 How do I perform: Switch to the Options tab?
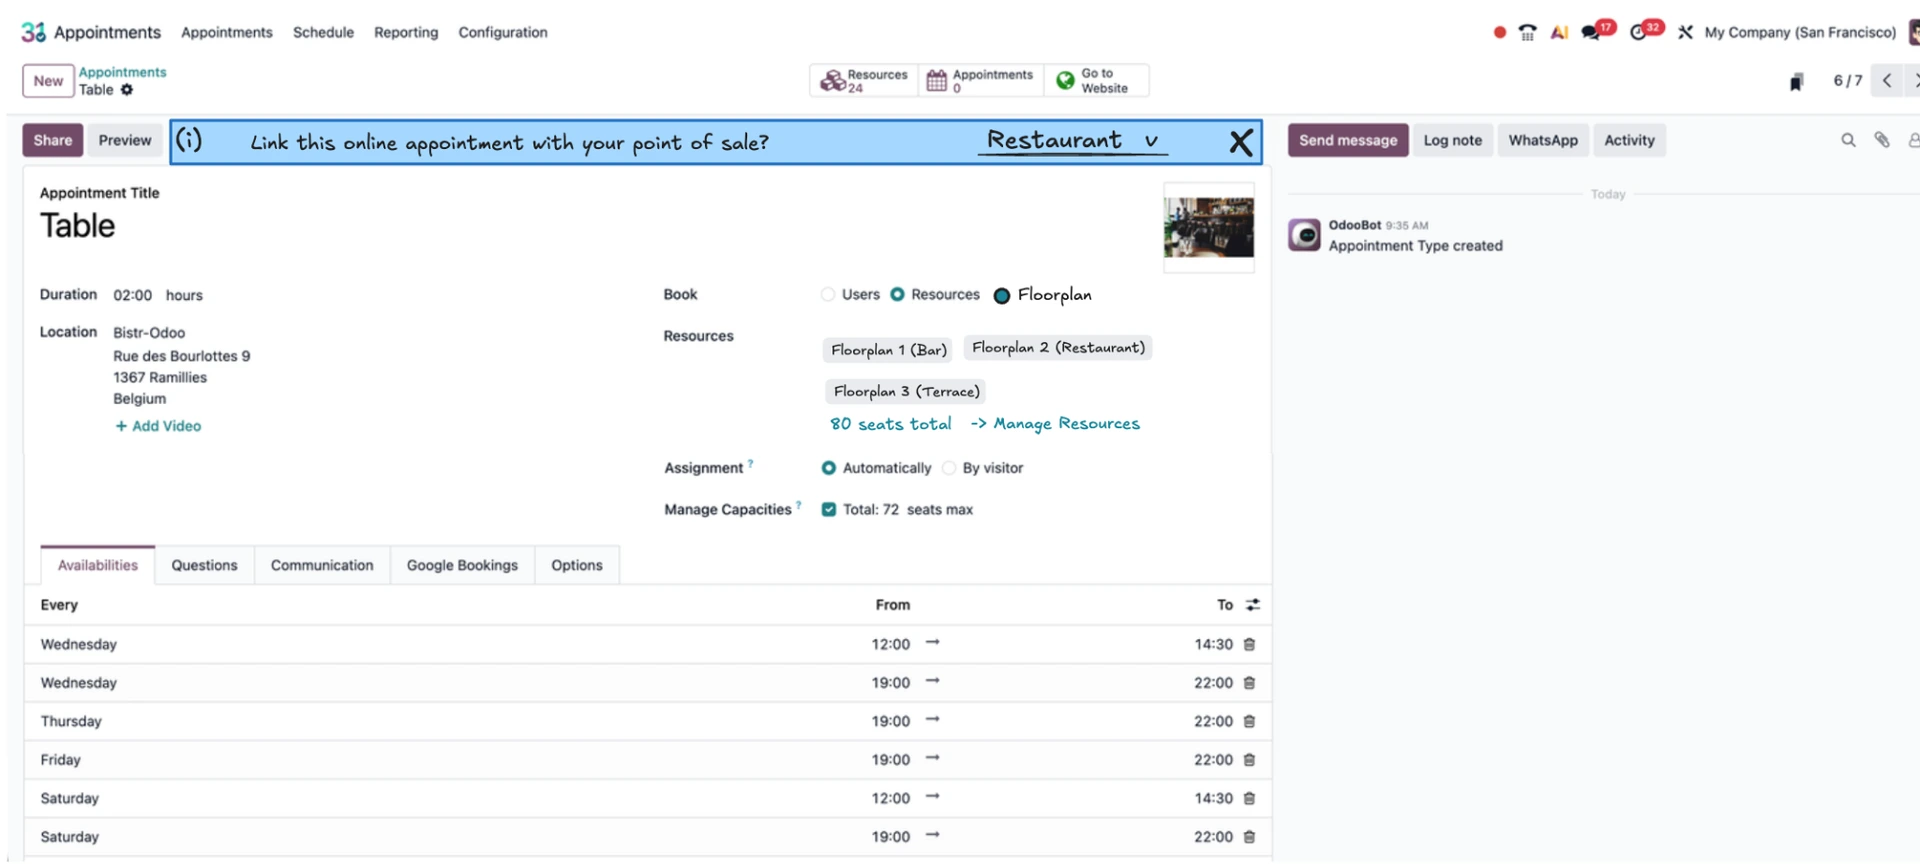(x=577, y=566)
